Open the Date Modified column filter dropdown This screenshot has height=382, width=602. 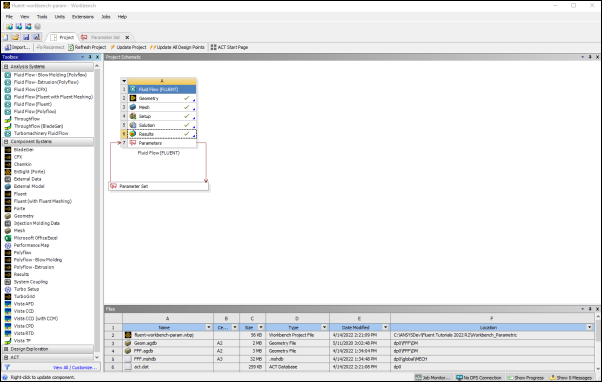coord(385,327)
